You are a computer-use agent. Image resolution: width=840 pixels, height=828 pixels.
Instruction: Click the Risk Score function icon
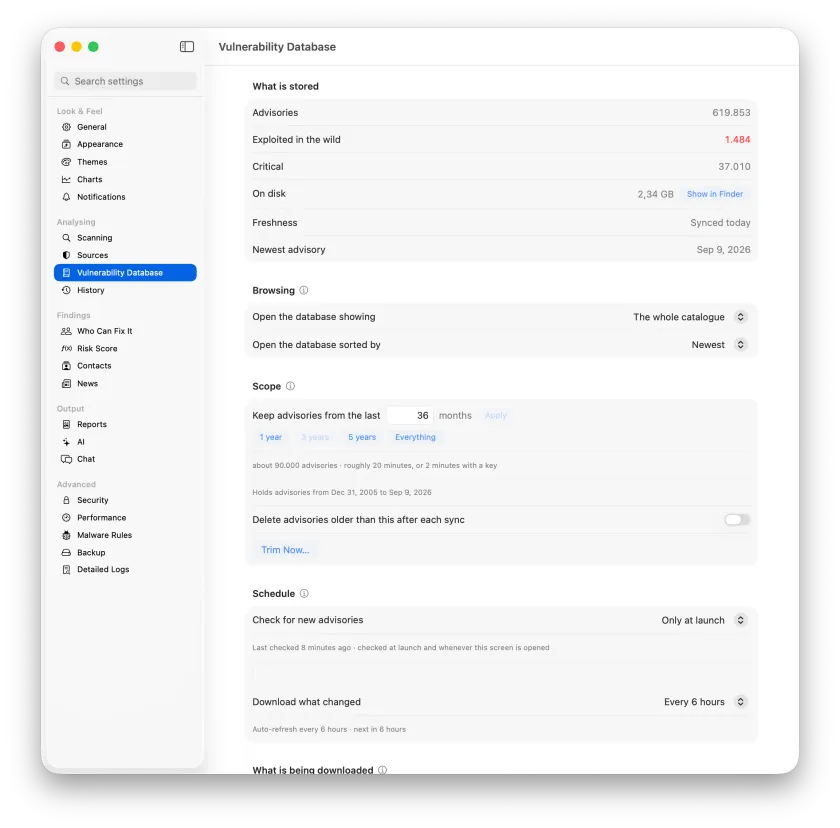point(66,349)
